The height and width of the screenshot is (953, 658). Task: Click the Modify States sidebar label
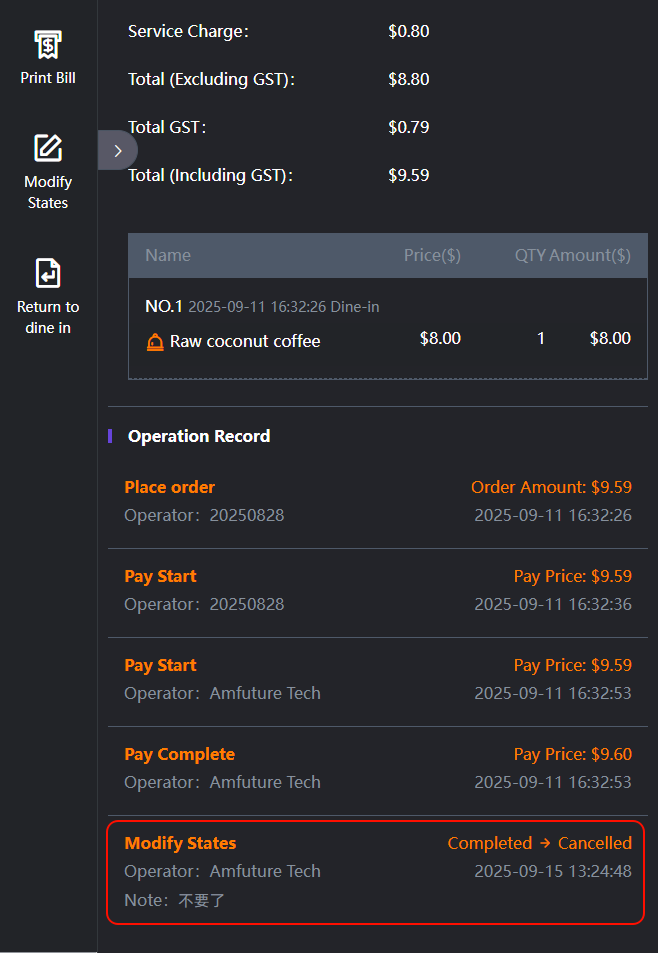pos(48,192)
